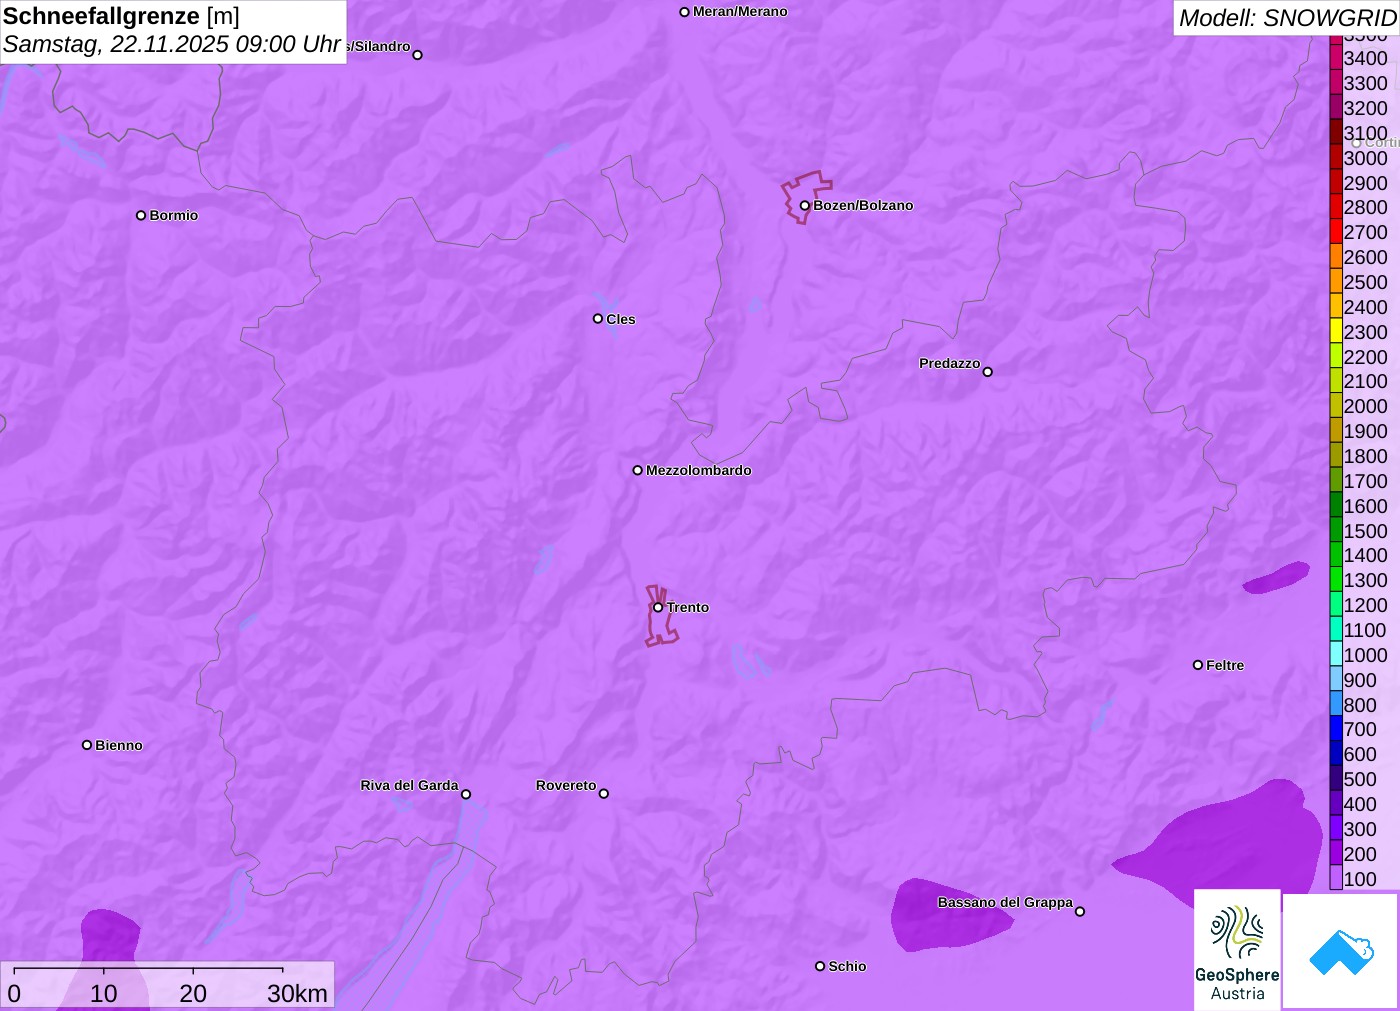Click the 1800 legend value label
Image resolution: width=1400 pixels, height=1011 pixels.
click(x=1366, y=456)
